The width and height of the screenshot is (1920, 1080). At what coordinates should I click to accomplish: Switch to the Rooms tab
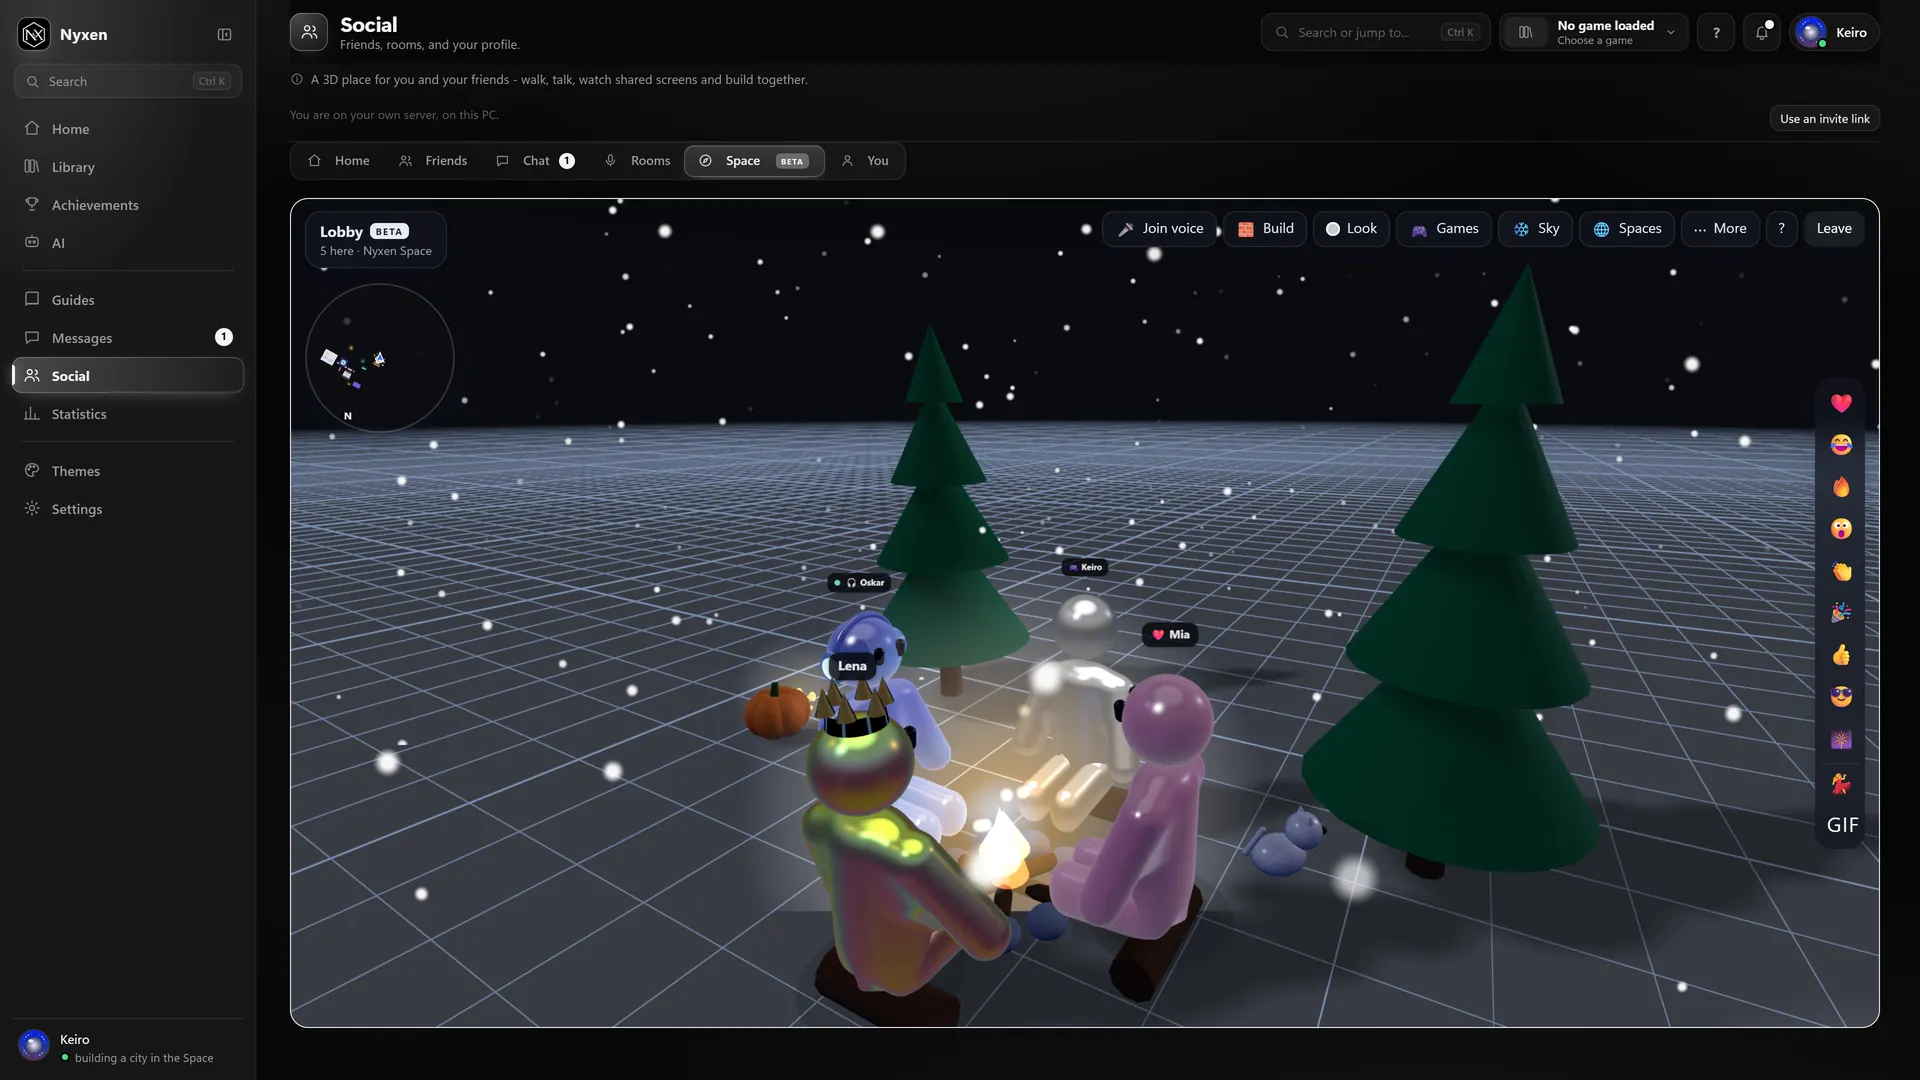tap(638, 161)
